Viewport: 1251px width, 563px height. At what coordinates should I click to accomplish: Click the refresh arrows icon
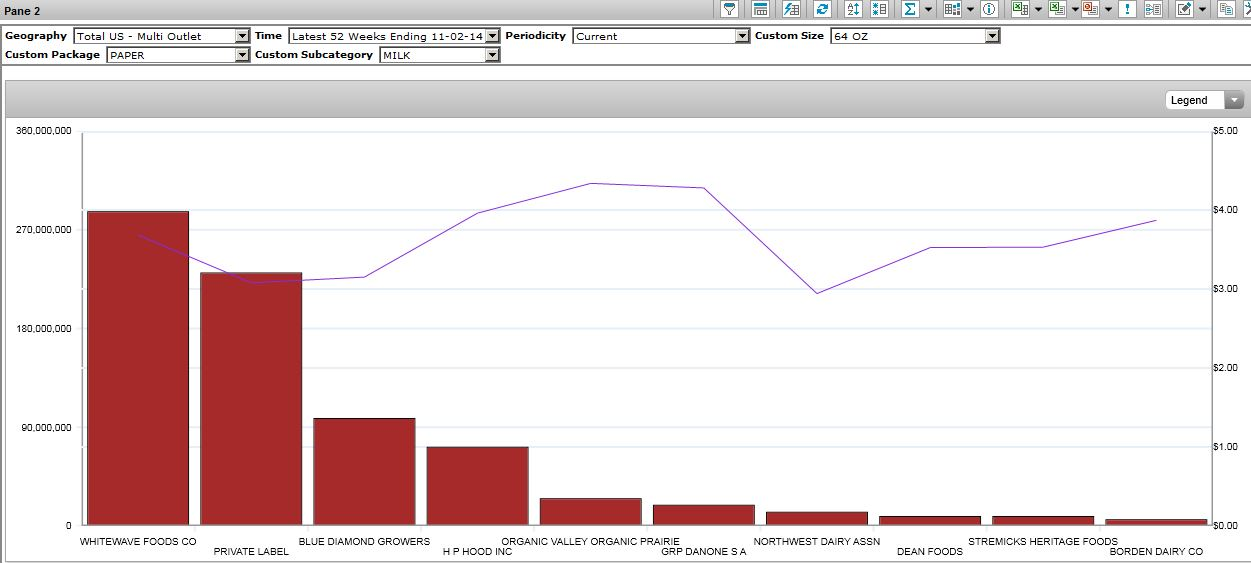click(x=822, y=9)
